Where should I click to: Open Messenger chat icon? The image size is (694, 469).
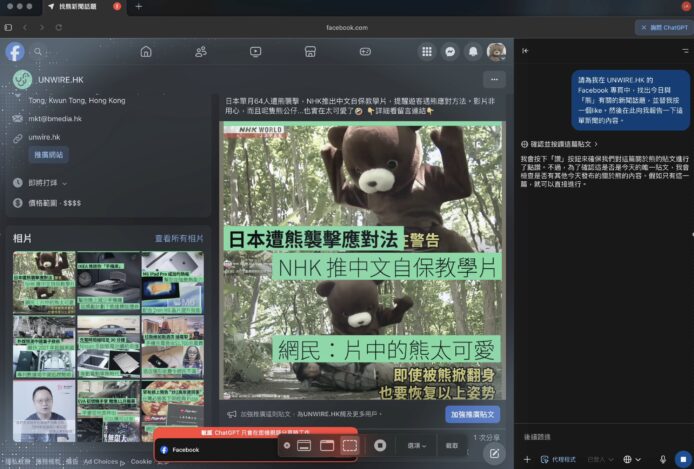(450, 51)
